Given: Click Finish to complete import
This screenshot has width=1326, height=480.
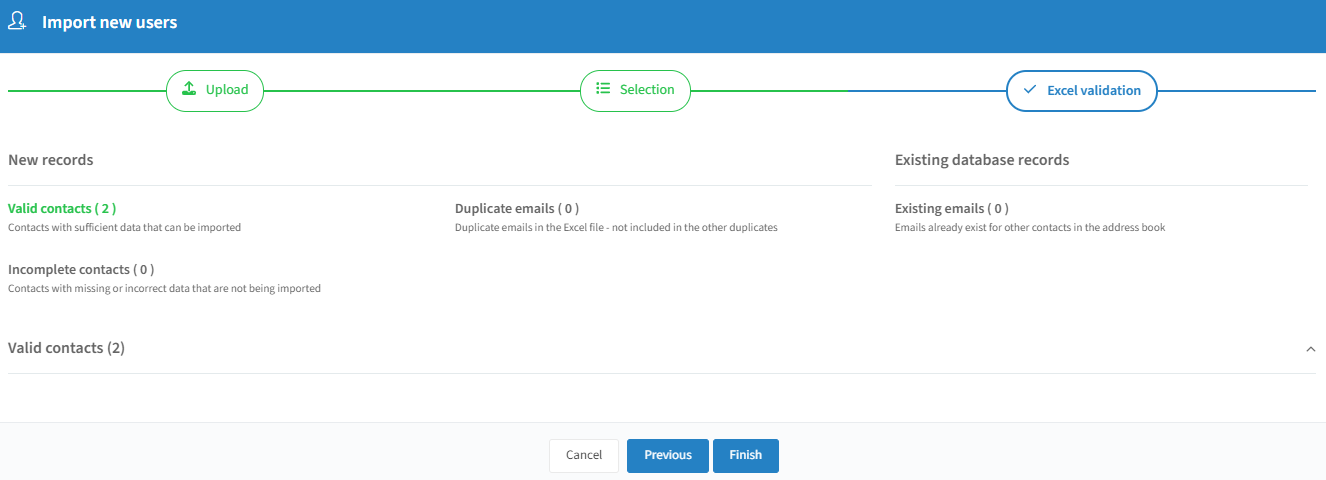Looking at the screenshot, I should click(746, 455).
